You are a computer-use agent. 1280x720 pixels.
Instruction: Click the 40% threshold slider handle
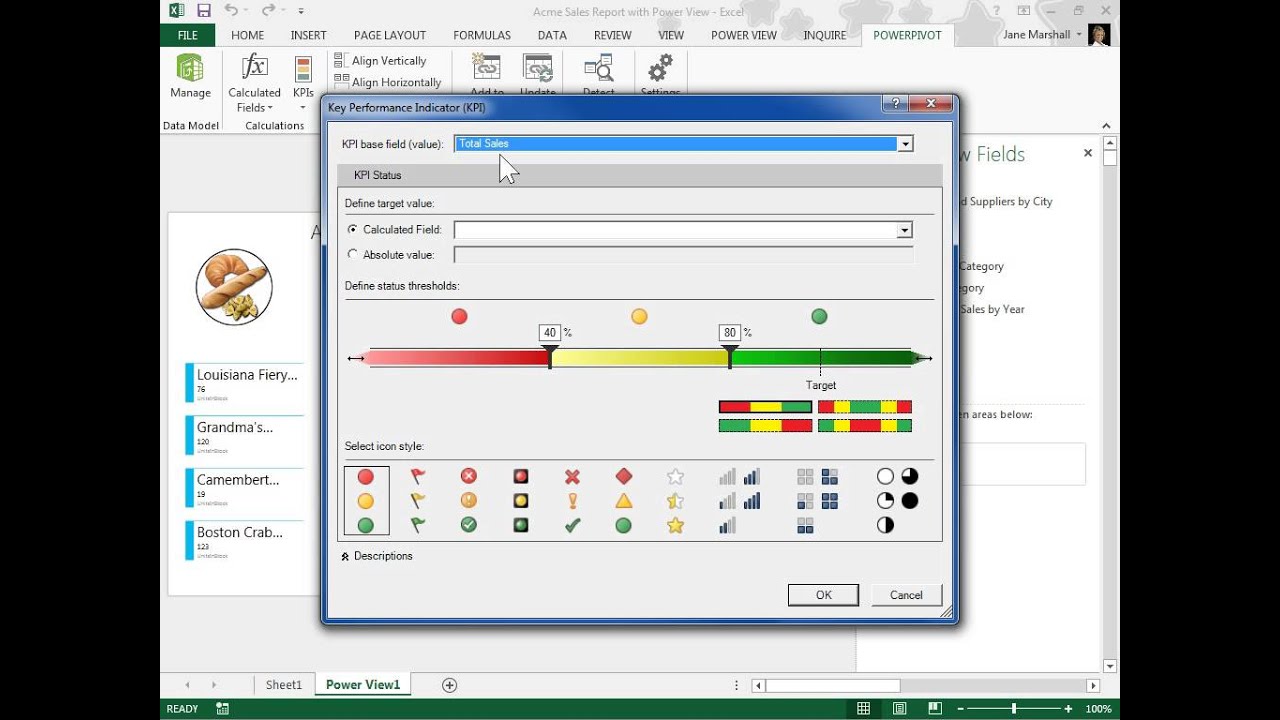[550, 355]
